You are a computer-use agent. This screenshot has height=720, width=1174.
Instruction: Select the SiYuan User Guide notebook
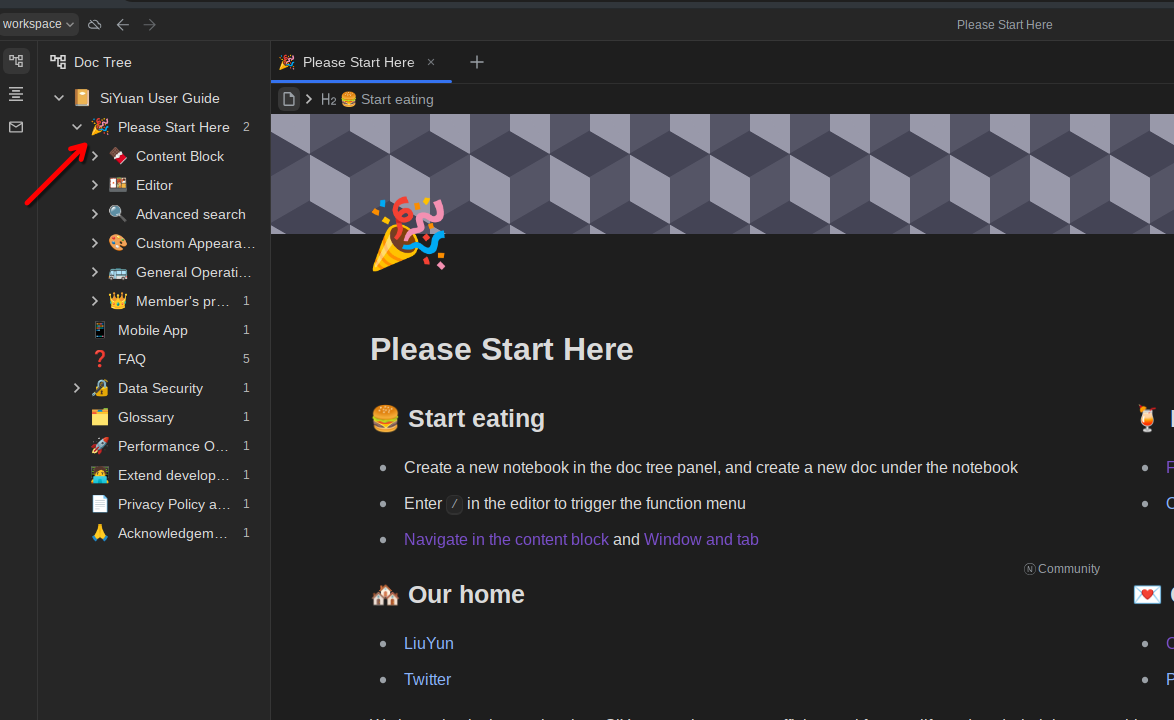[x=159, y=98]
